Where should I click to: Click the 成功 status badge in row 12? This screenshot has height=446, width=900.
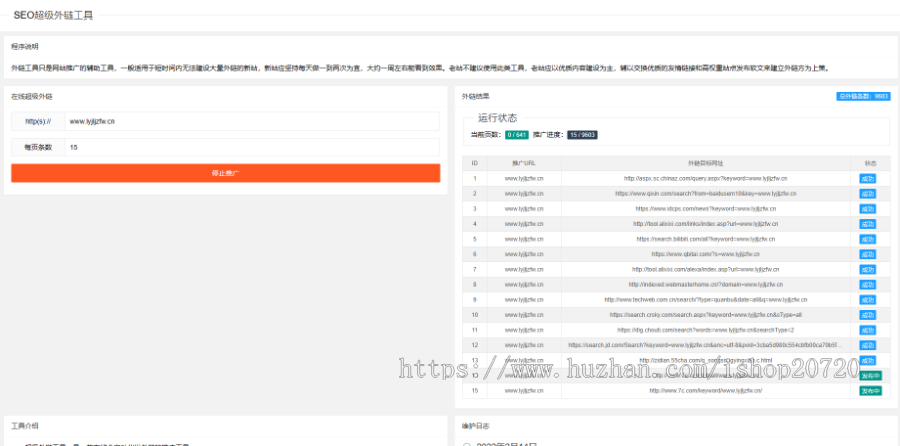coord(867,346)
